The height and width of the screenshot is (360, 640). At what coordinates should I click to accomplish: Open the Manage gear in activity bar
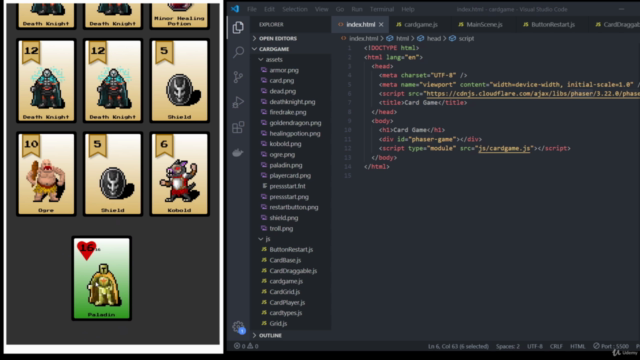point(238,327)
